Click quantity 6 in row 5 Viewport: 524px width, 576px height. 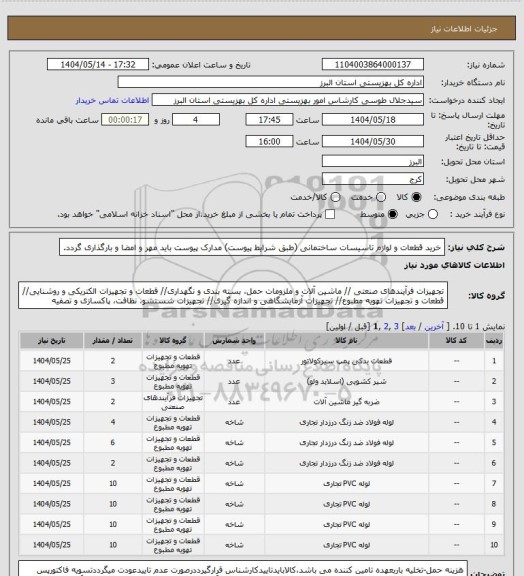pyautogui.click(x=113, y=443)
